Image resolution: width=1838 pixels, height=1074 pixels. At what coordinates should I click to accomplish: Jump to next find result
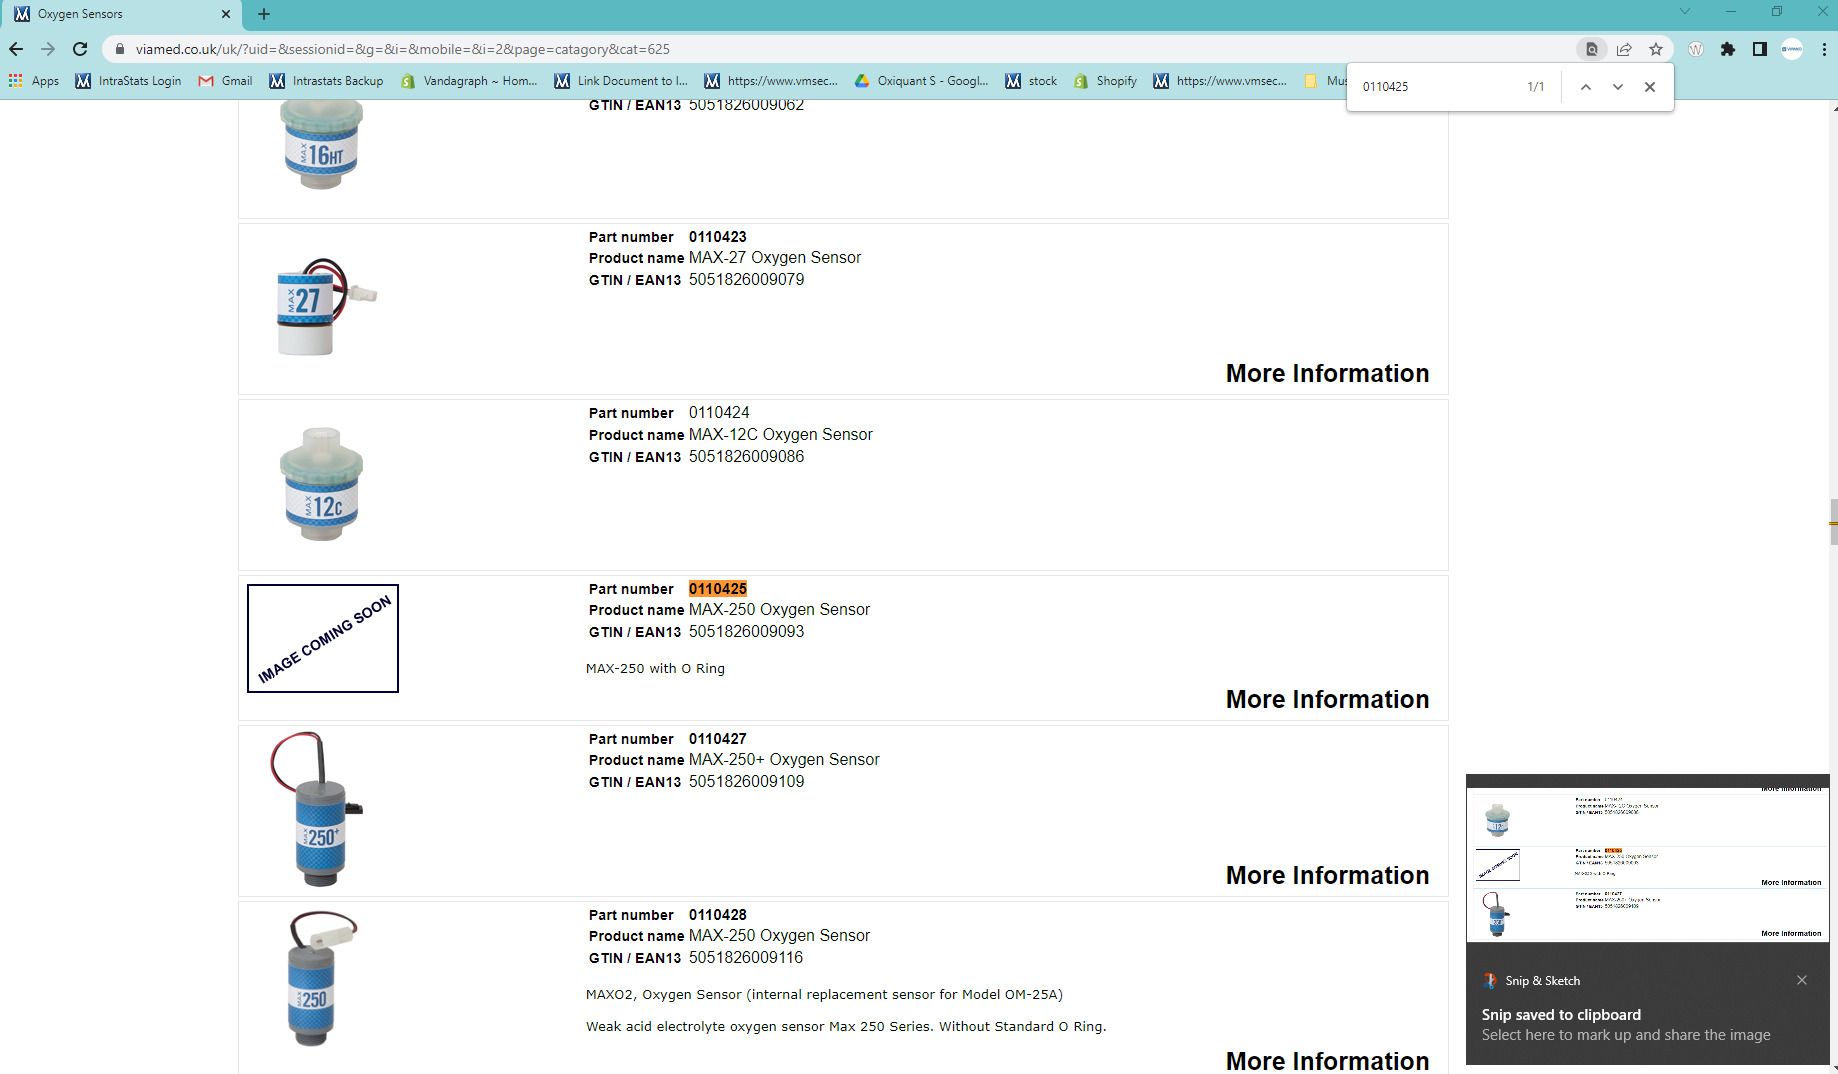coord(1618,87)
